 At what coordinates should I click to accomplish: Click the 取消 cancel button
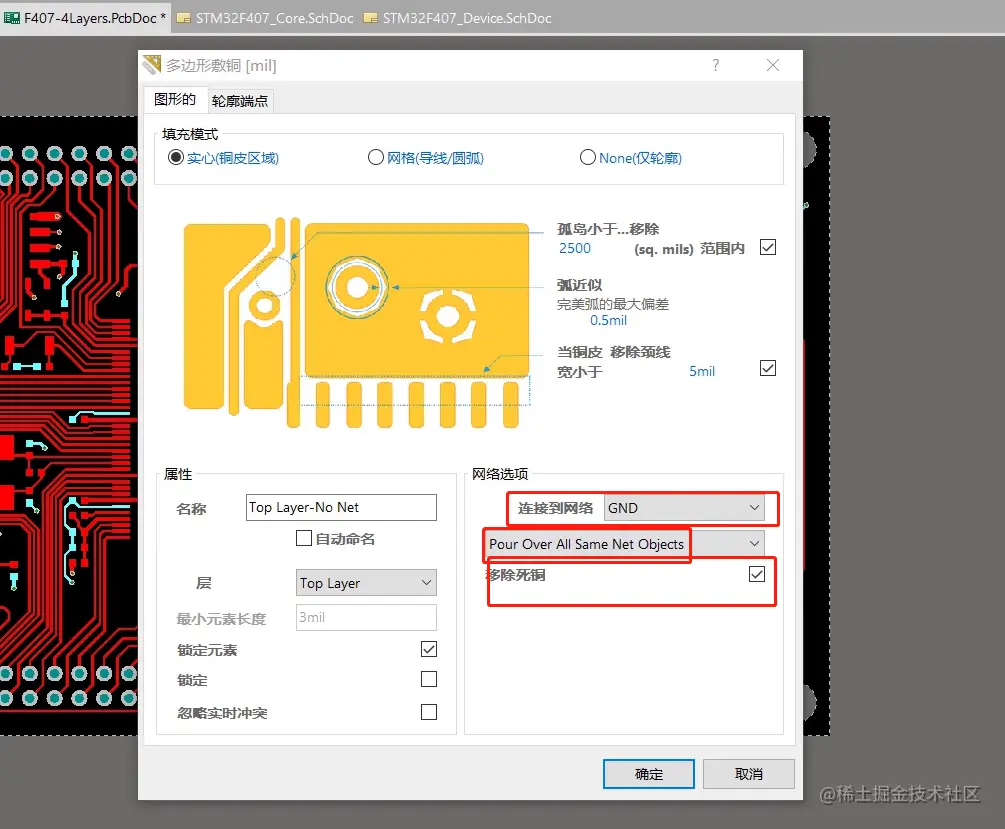tap(749, 774)
